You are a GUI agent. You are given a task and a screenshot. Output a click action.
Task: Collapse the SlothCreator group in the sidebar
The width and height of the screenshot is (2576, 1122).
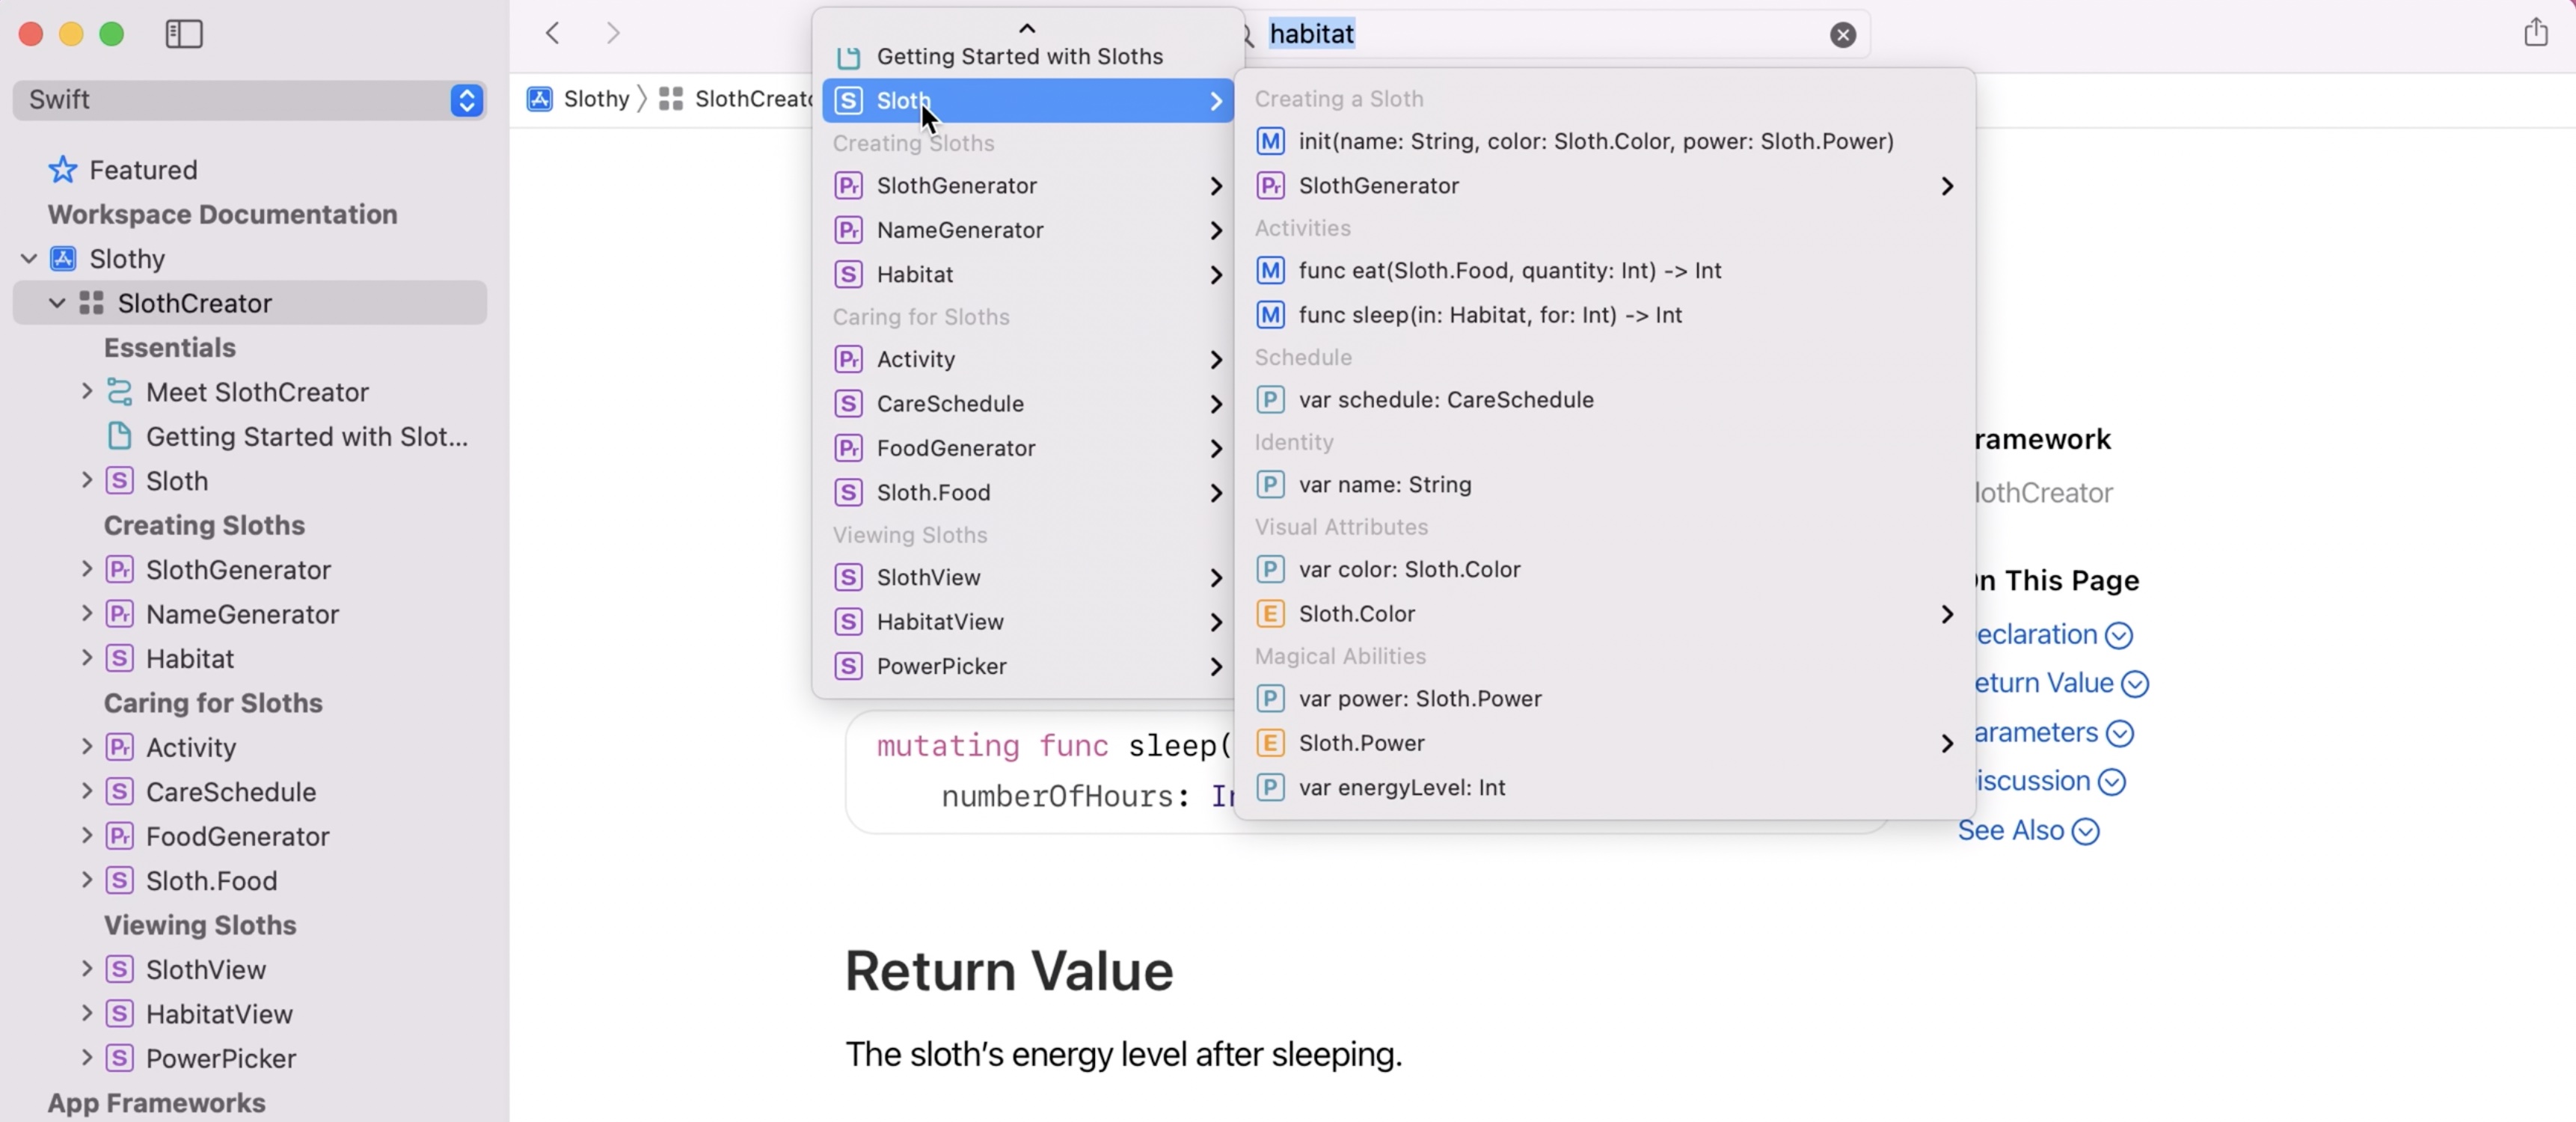coord(57,302)
